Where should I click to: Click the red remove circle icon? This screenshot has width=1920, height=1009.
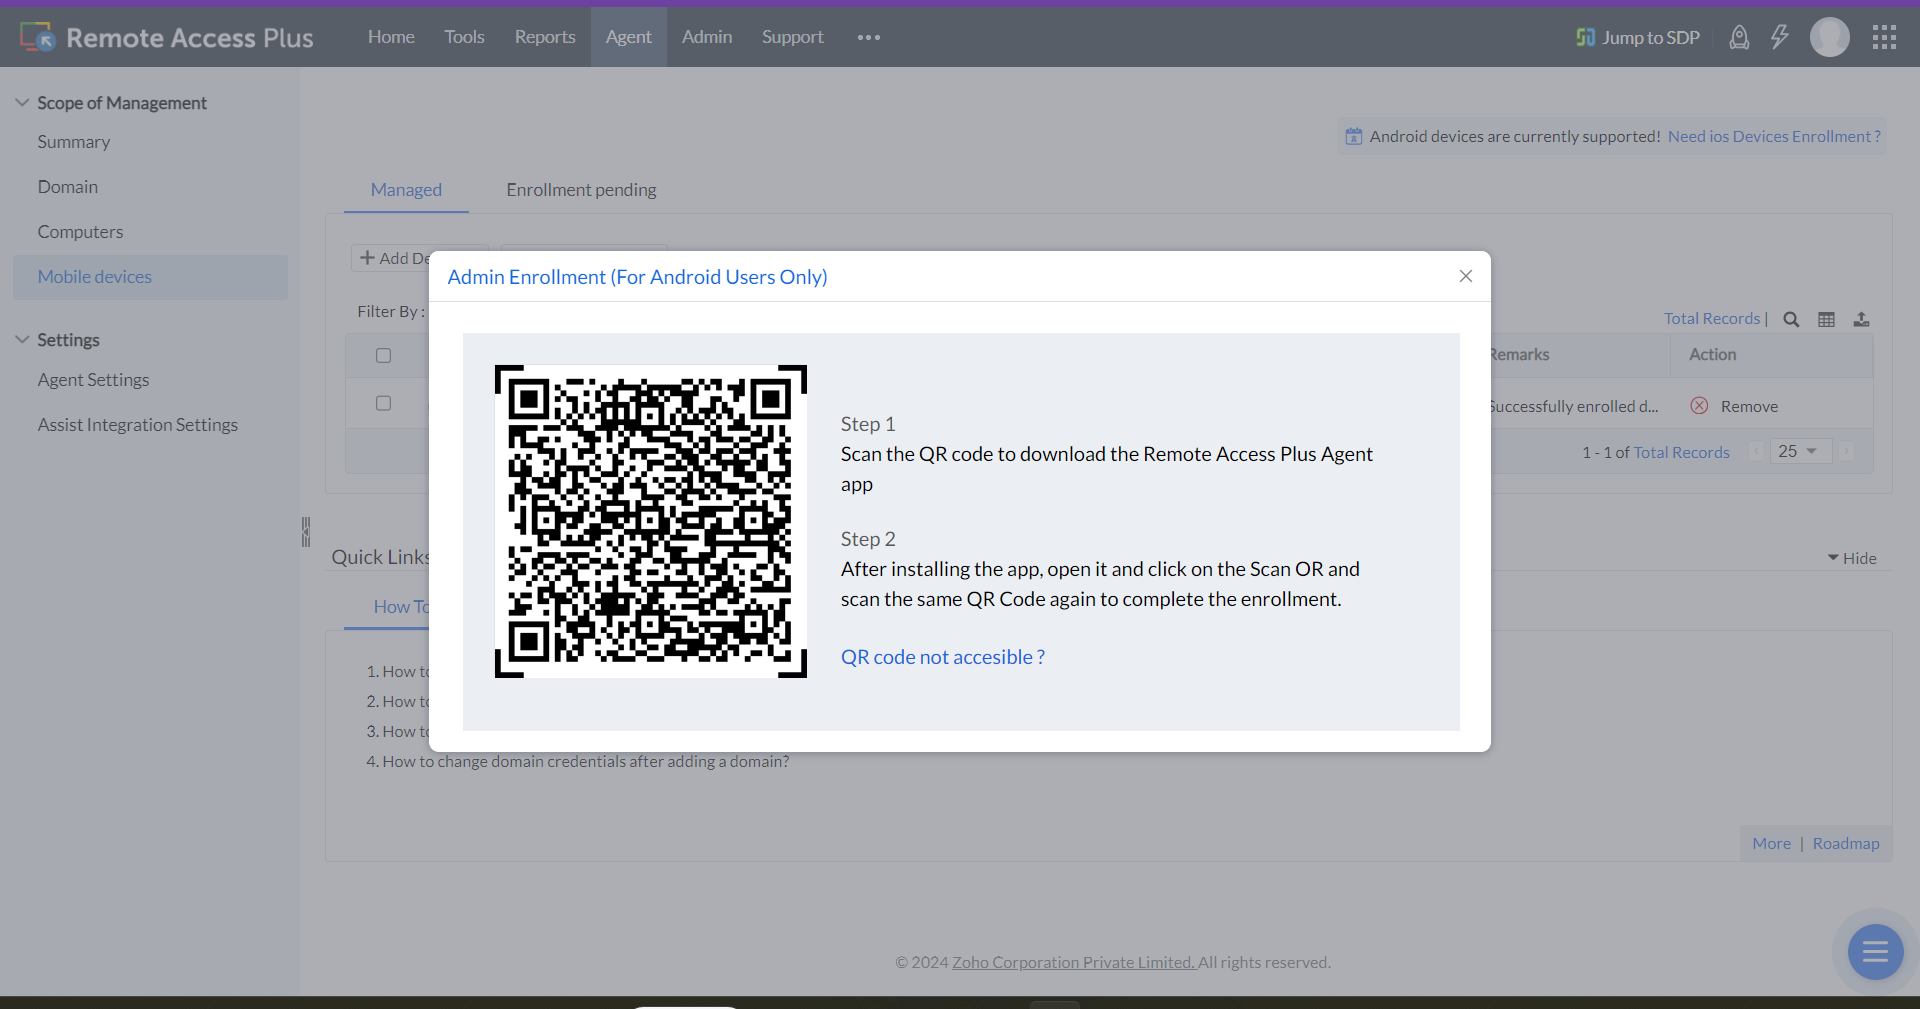[x=1699, y=405]
